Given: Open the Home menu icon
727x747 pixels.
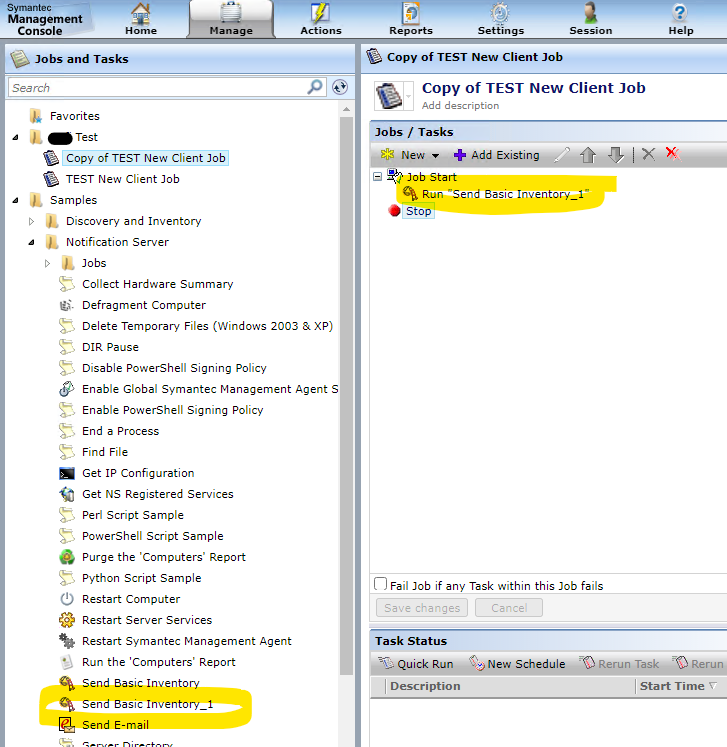Looking at the screenshot, I should coord(141,13).
